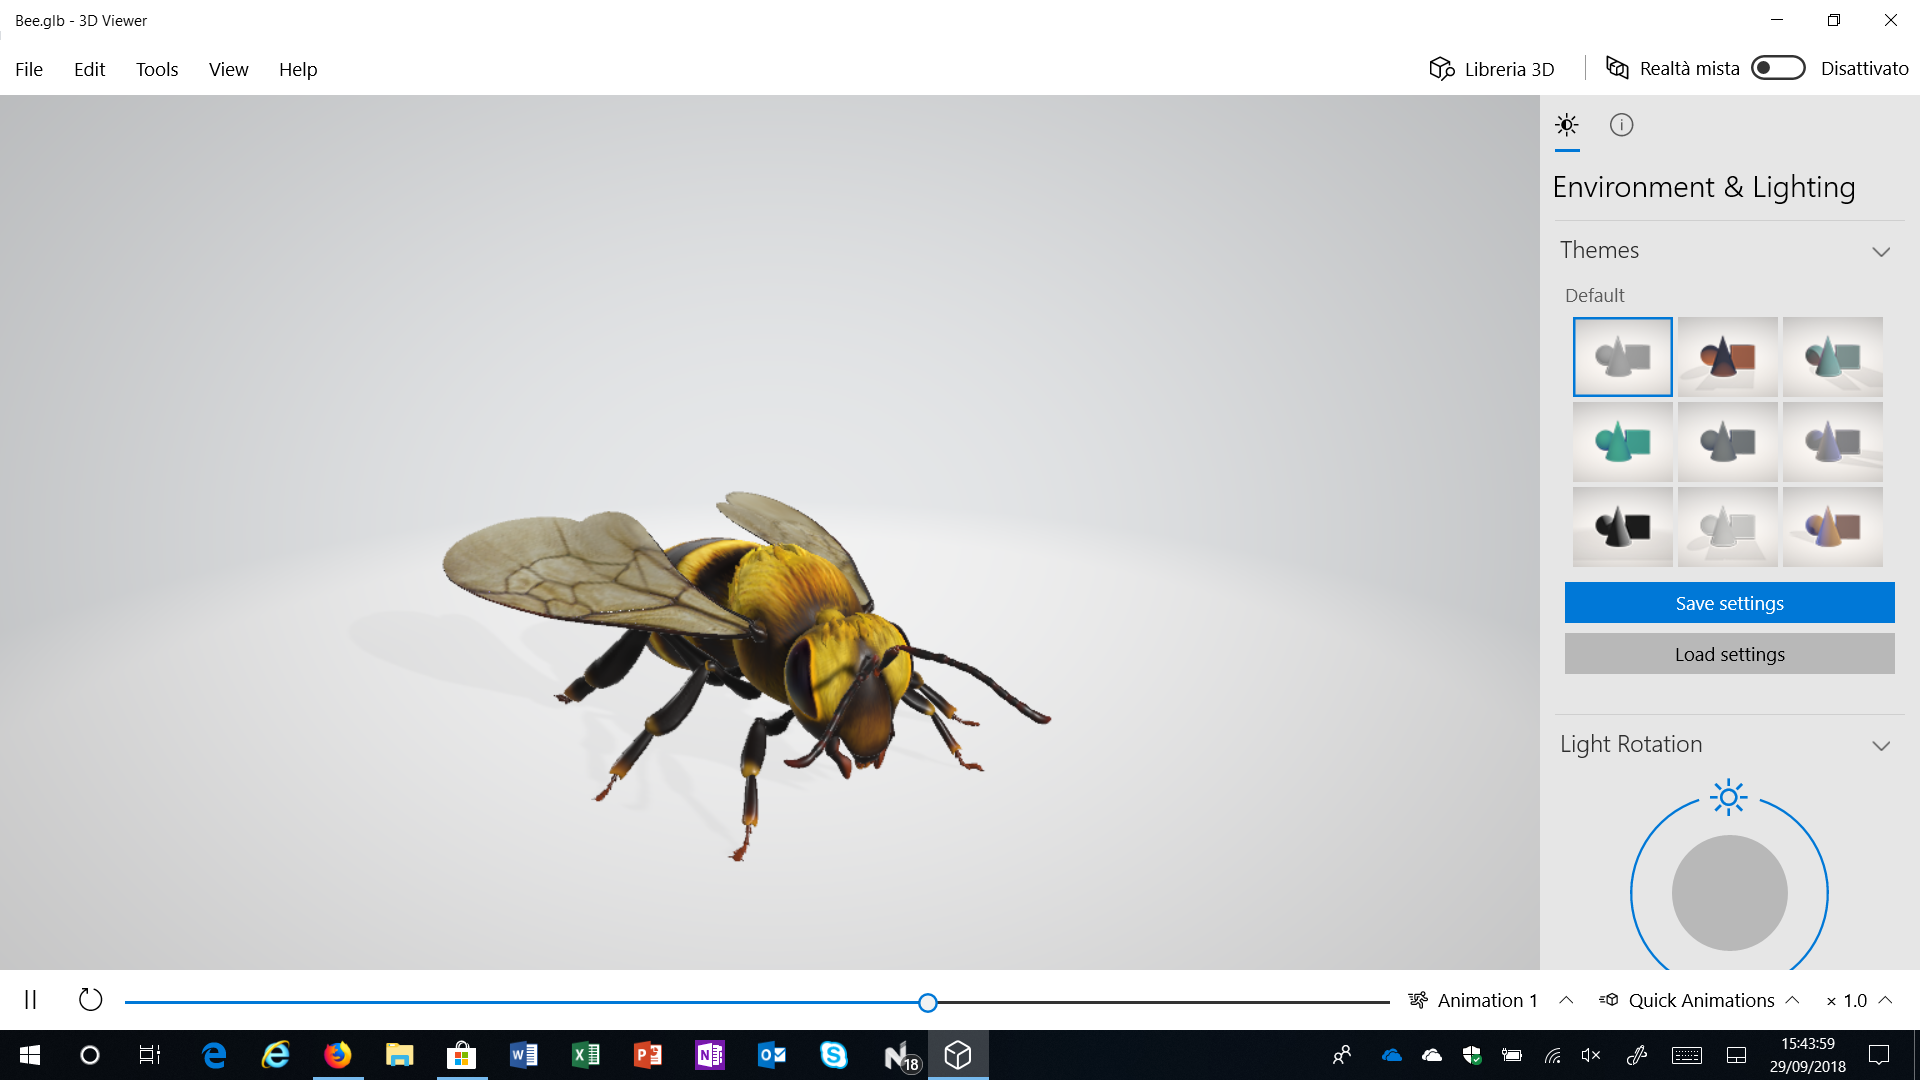The image size is (1920, 1080).
Task: Click the battery status tray icon
Action: [1512, 1055]
